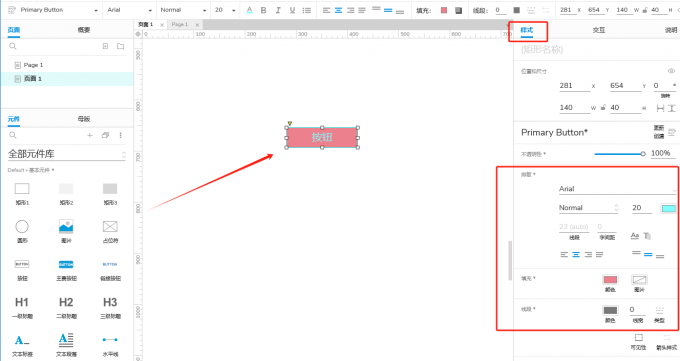Viewport: 680px width, 361px height.
Task: Add a new folder in the pages panel
Action: (120, 46)
